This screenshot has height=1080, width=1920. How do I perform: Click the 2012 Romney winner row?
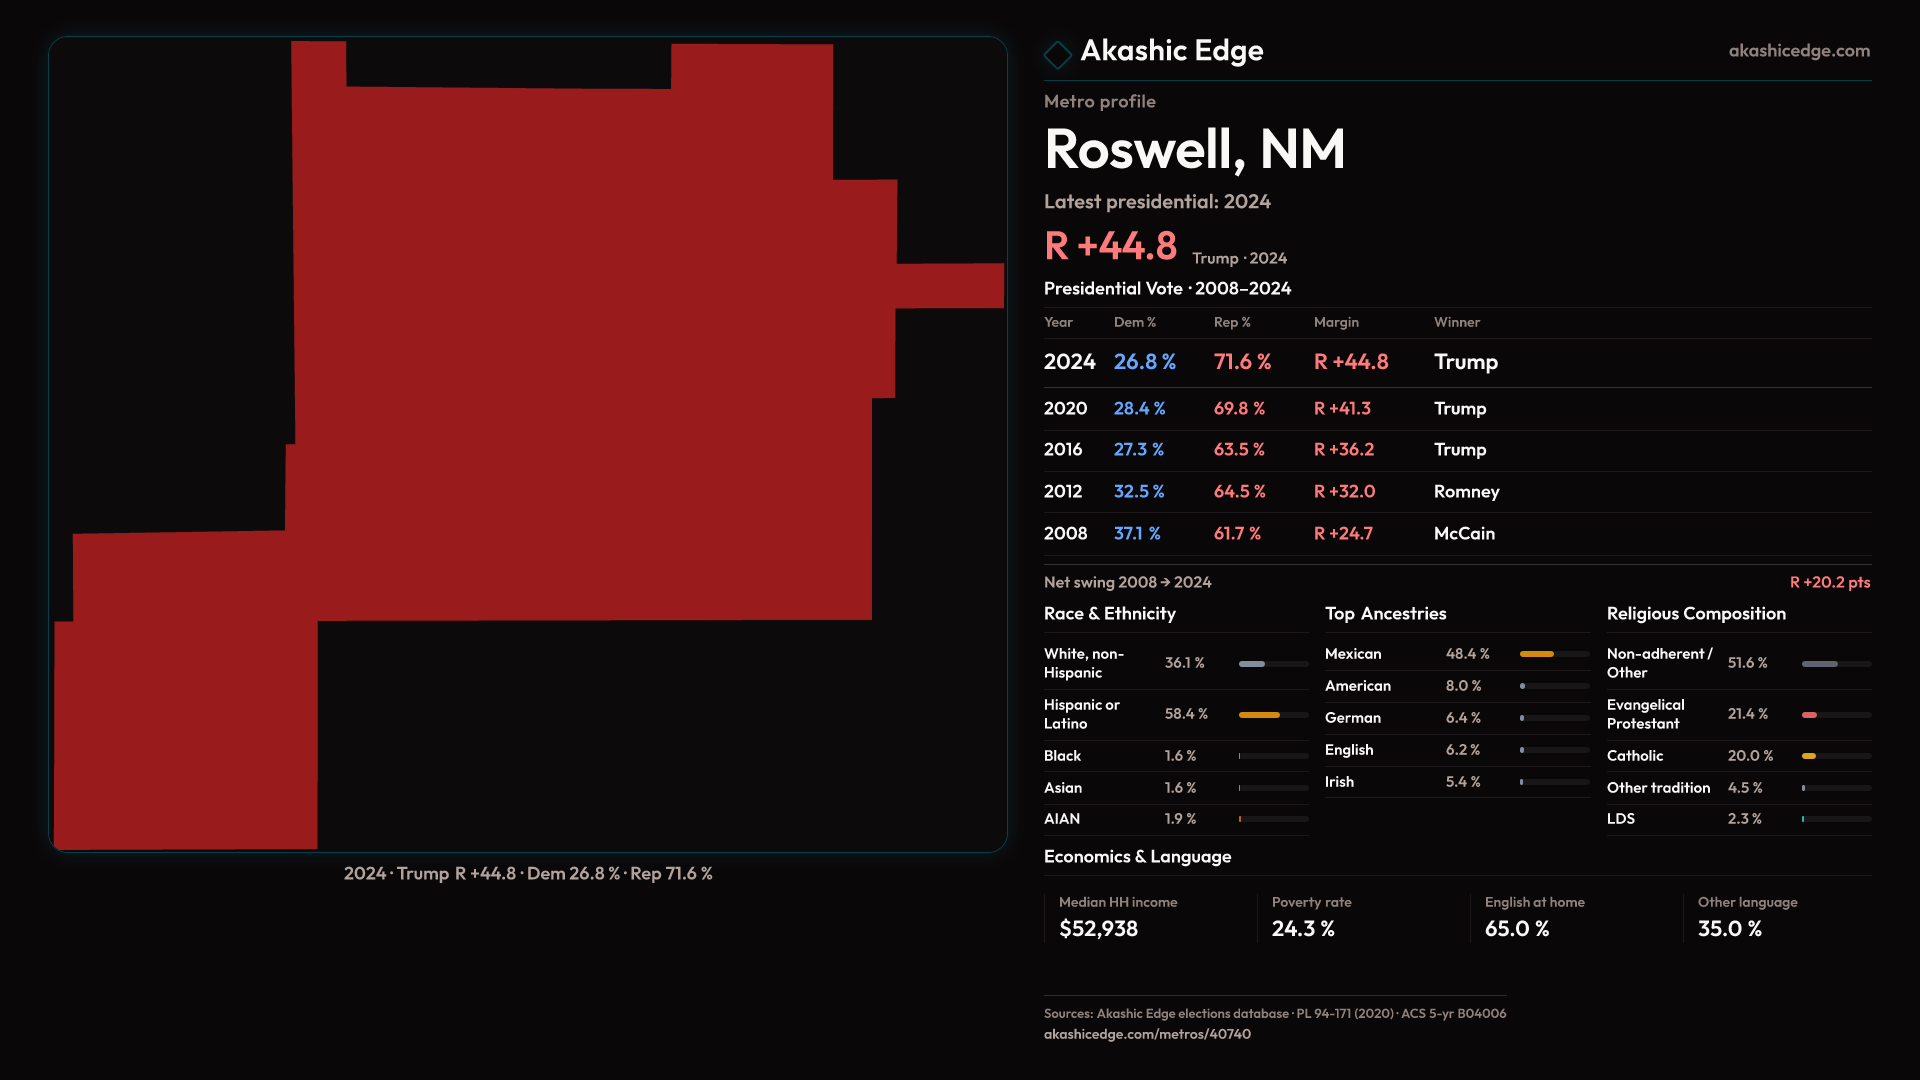(x=1270, y=492)
